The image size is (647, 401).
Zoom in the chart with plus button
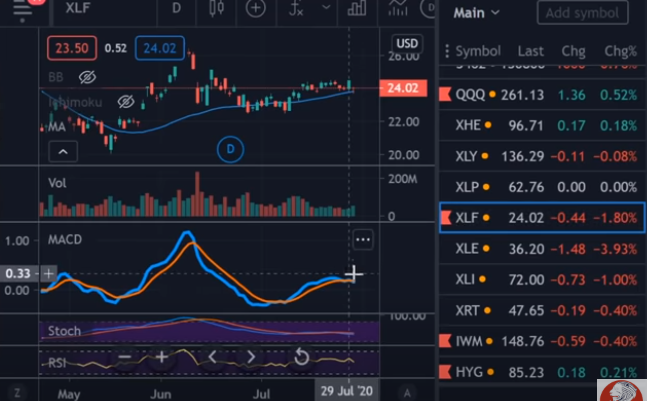[161, 357]
